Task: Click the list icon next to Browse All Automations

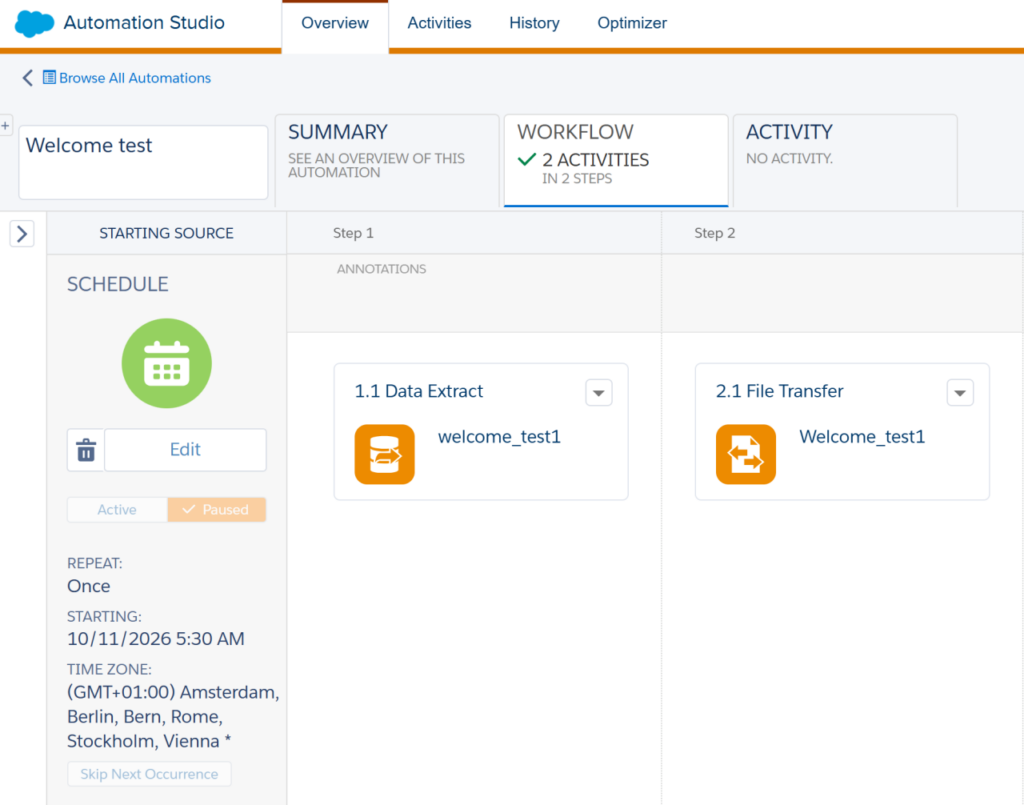Action: [49, 78]
